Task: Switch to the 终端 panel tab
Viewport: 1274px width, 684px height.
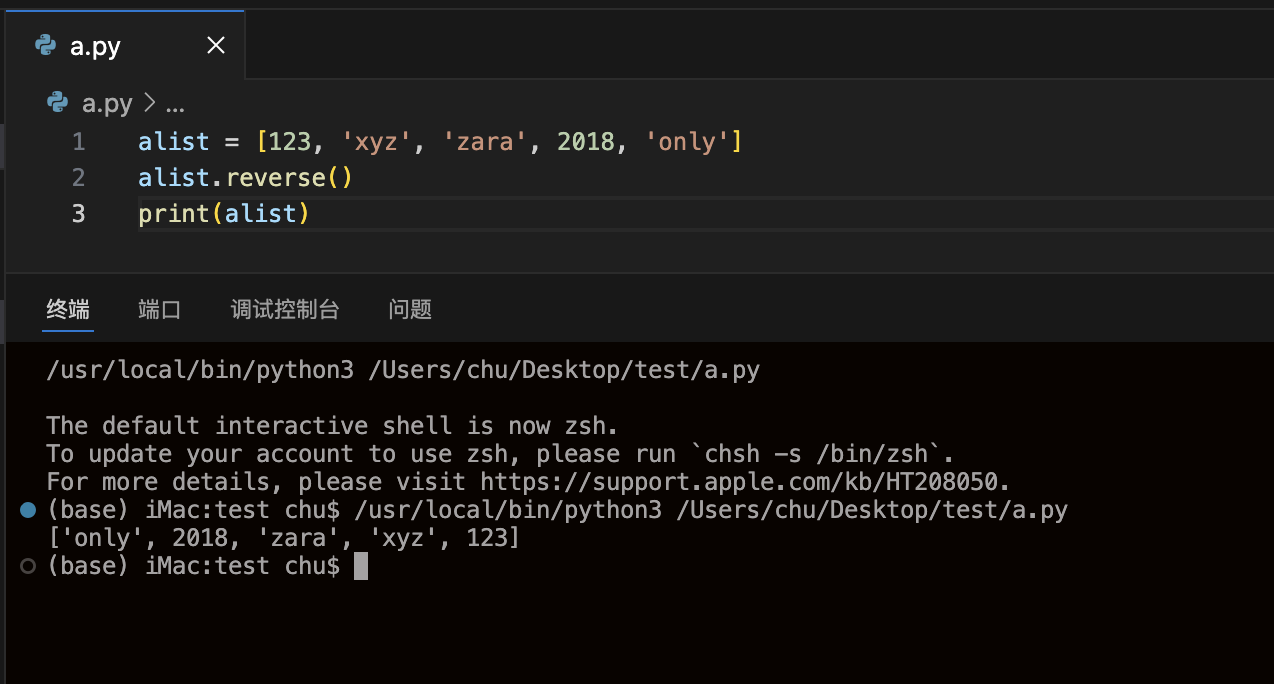Action: click(68, 309)
